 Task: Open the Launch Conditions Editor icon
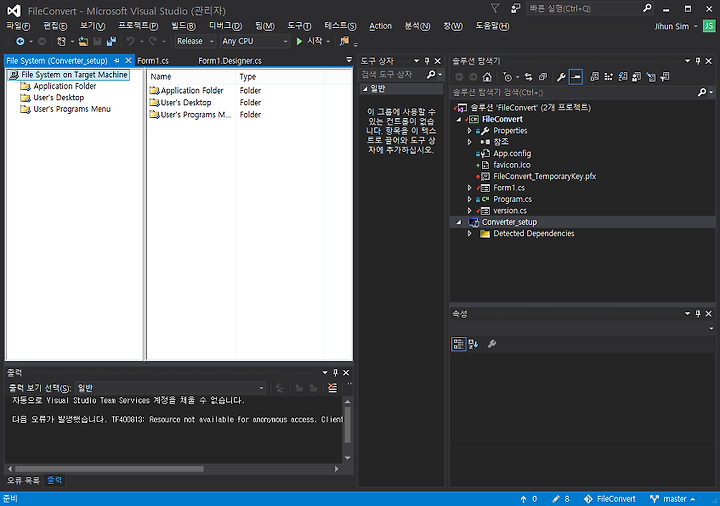pyautogui.click(x=665, y=77)
